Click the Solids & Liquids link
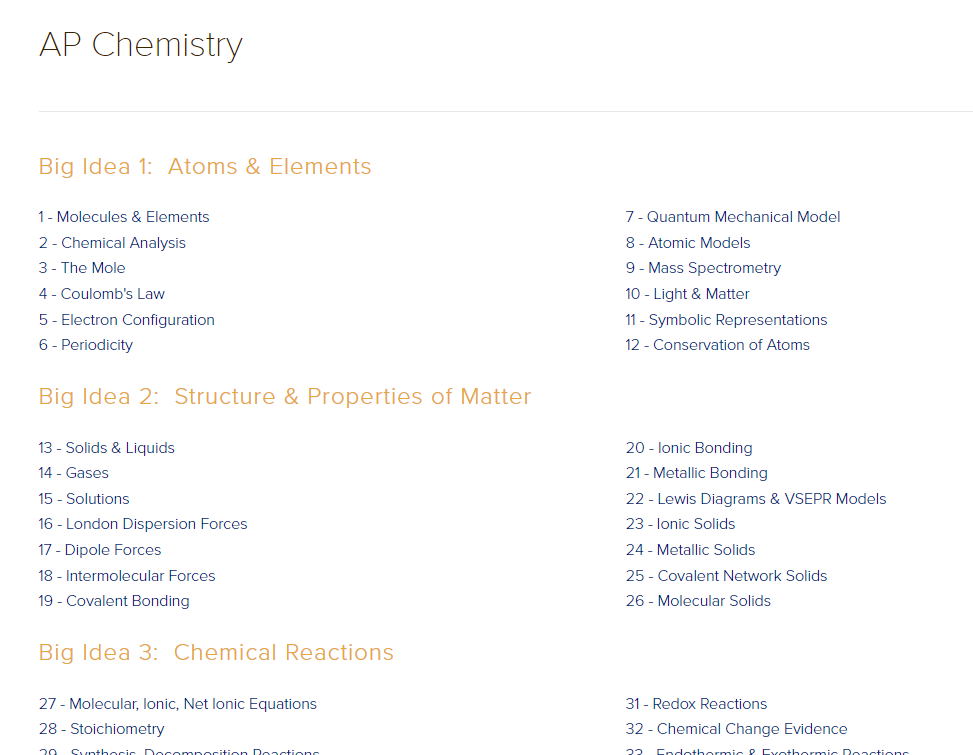 (x=107, y=448)
